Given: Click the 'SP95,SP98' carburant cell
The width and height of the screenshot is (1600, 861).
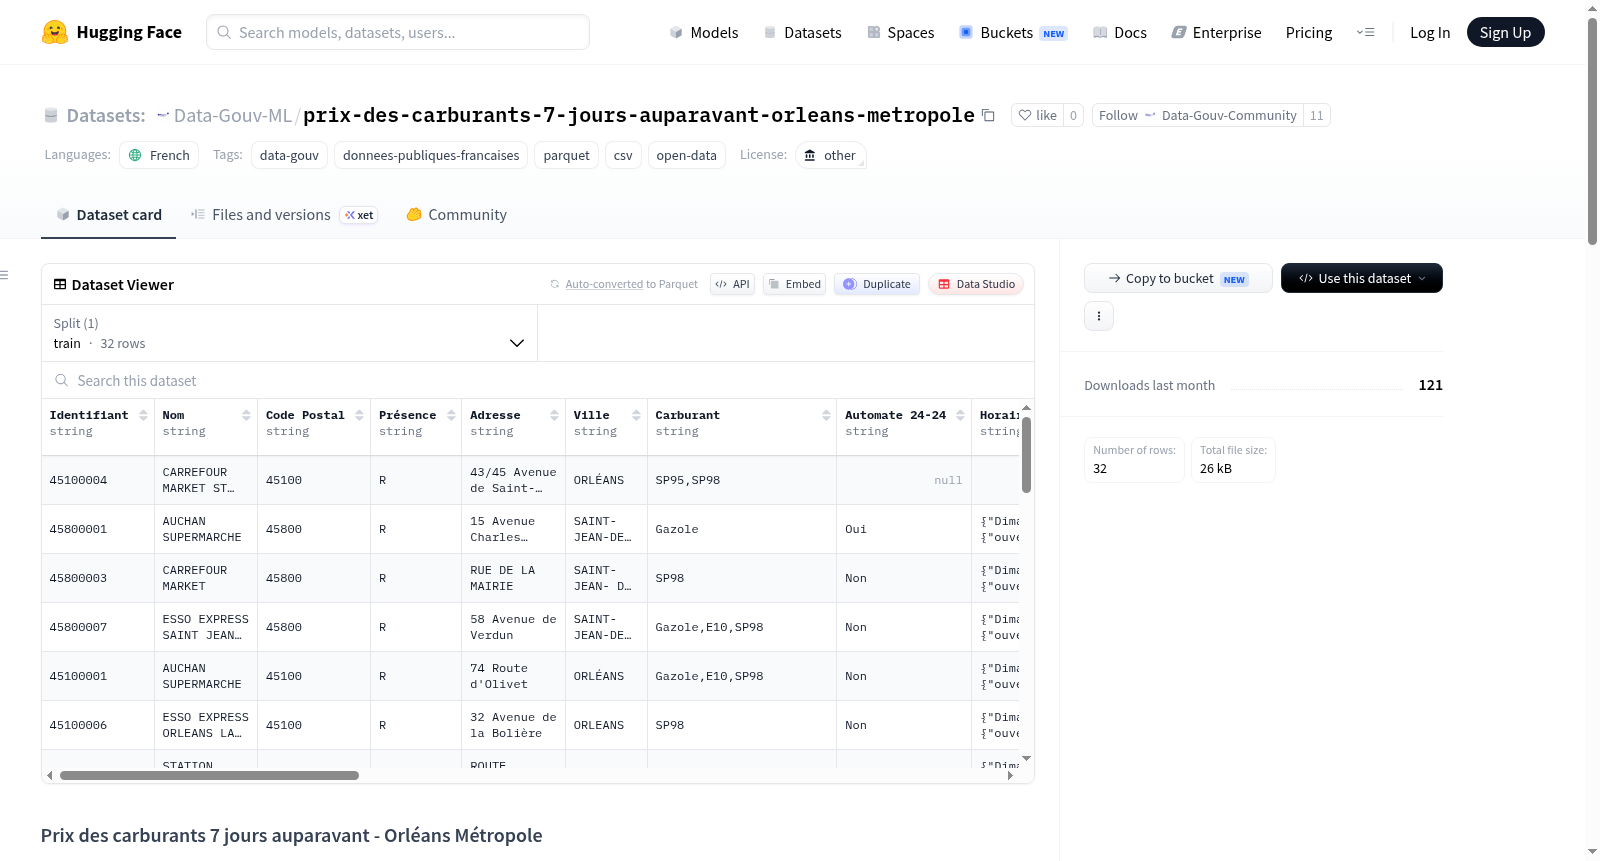Looking at the screenshot, I should (741, 480).
